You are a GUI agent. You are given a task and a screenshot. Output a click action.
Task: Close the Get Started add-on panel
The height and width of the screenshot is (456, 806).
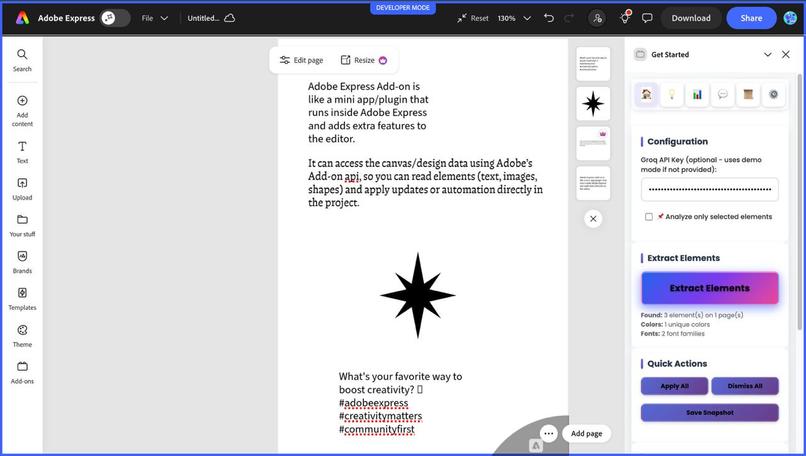[785, 54]
